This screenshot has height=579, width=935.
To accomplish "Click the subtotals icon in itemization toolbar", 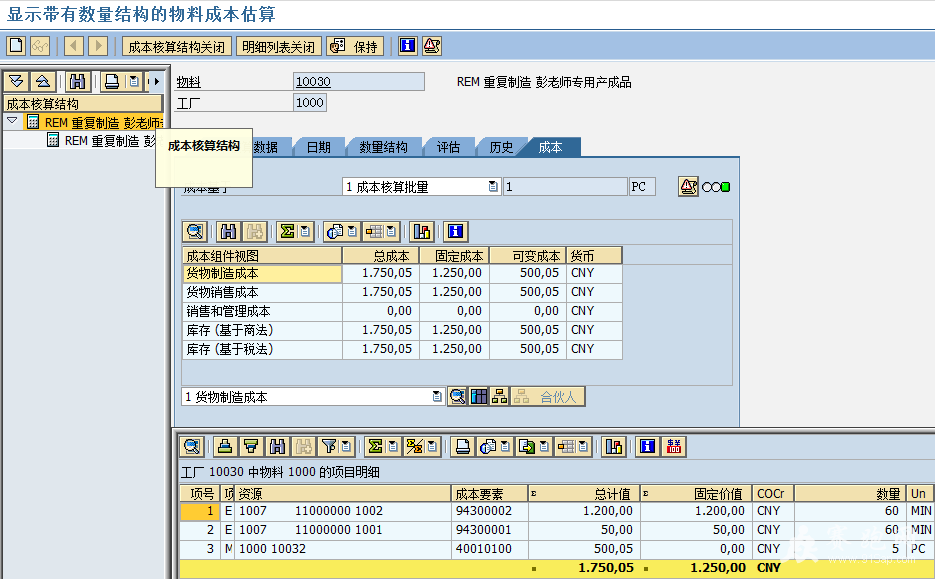I will point(414,446).
